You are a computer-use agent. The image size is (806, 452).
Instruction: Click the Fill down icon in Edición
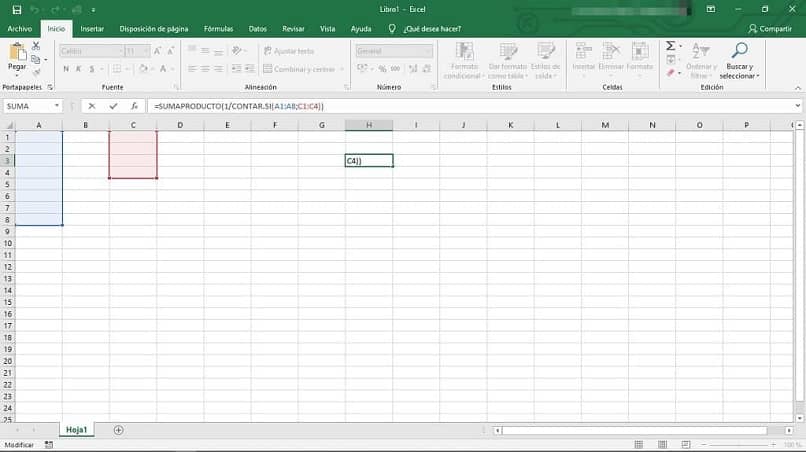click(671, 60)
